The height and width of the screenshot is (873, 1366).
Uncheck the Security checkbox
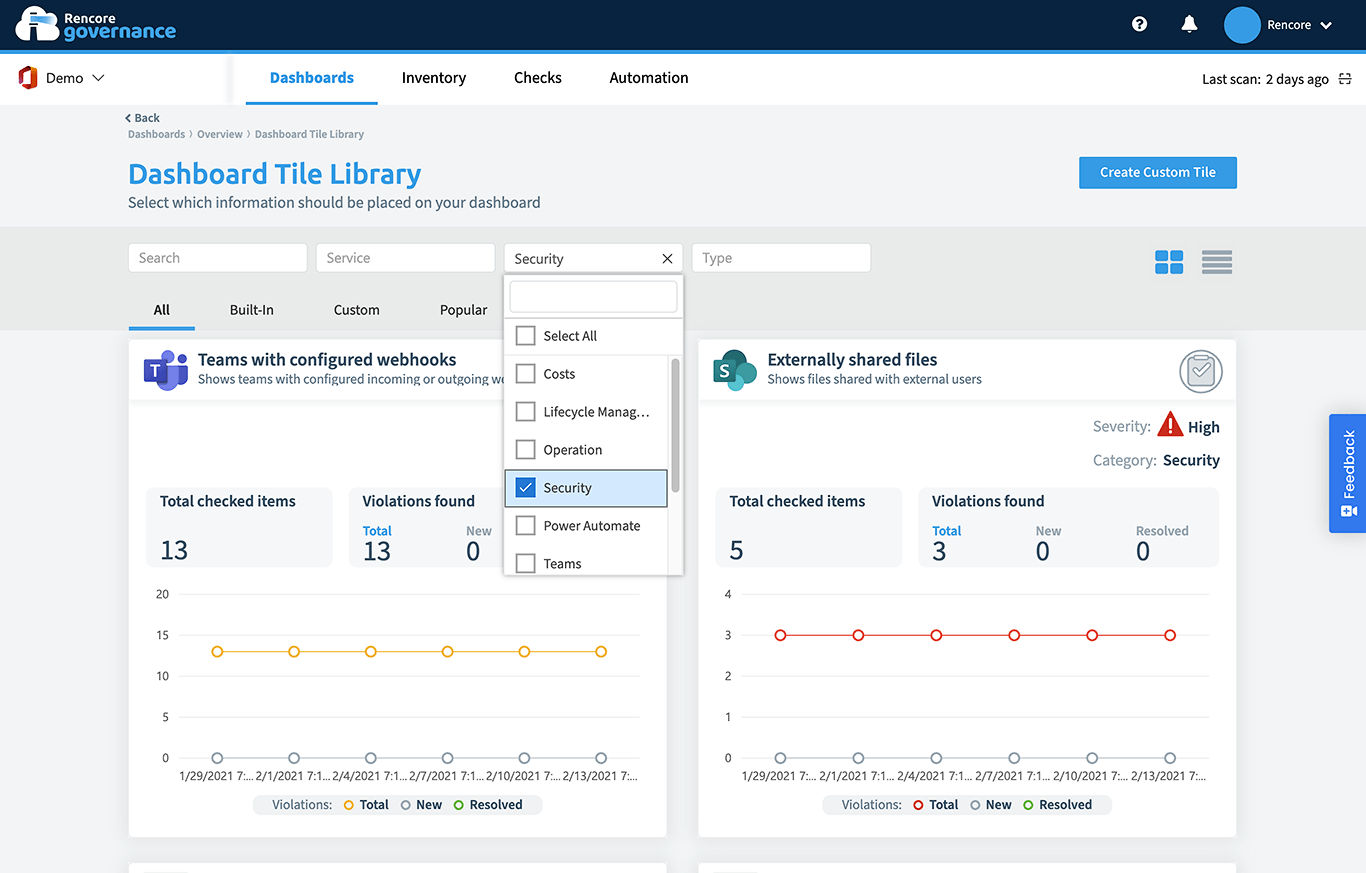tap(525, 488)
